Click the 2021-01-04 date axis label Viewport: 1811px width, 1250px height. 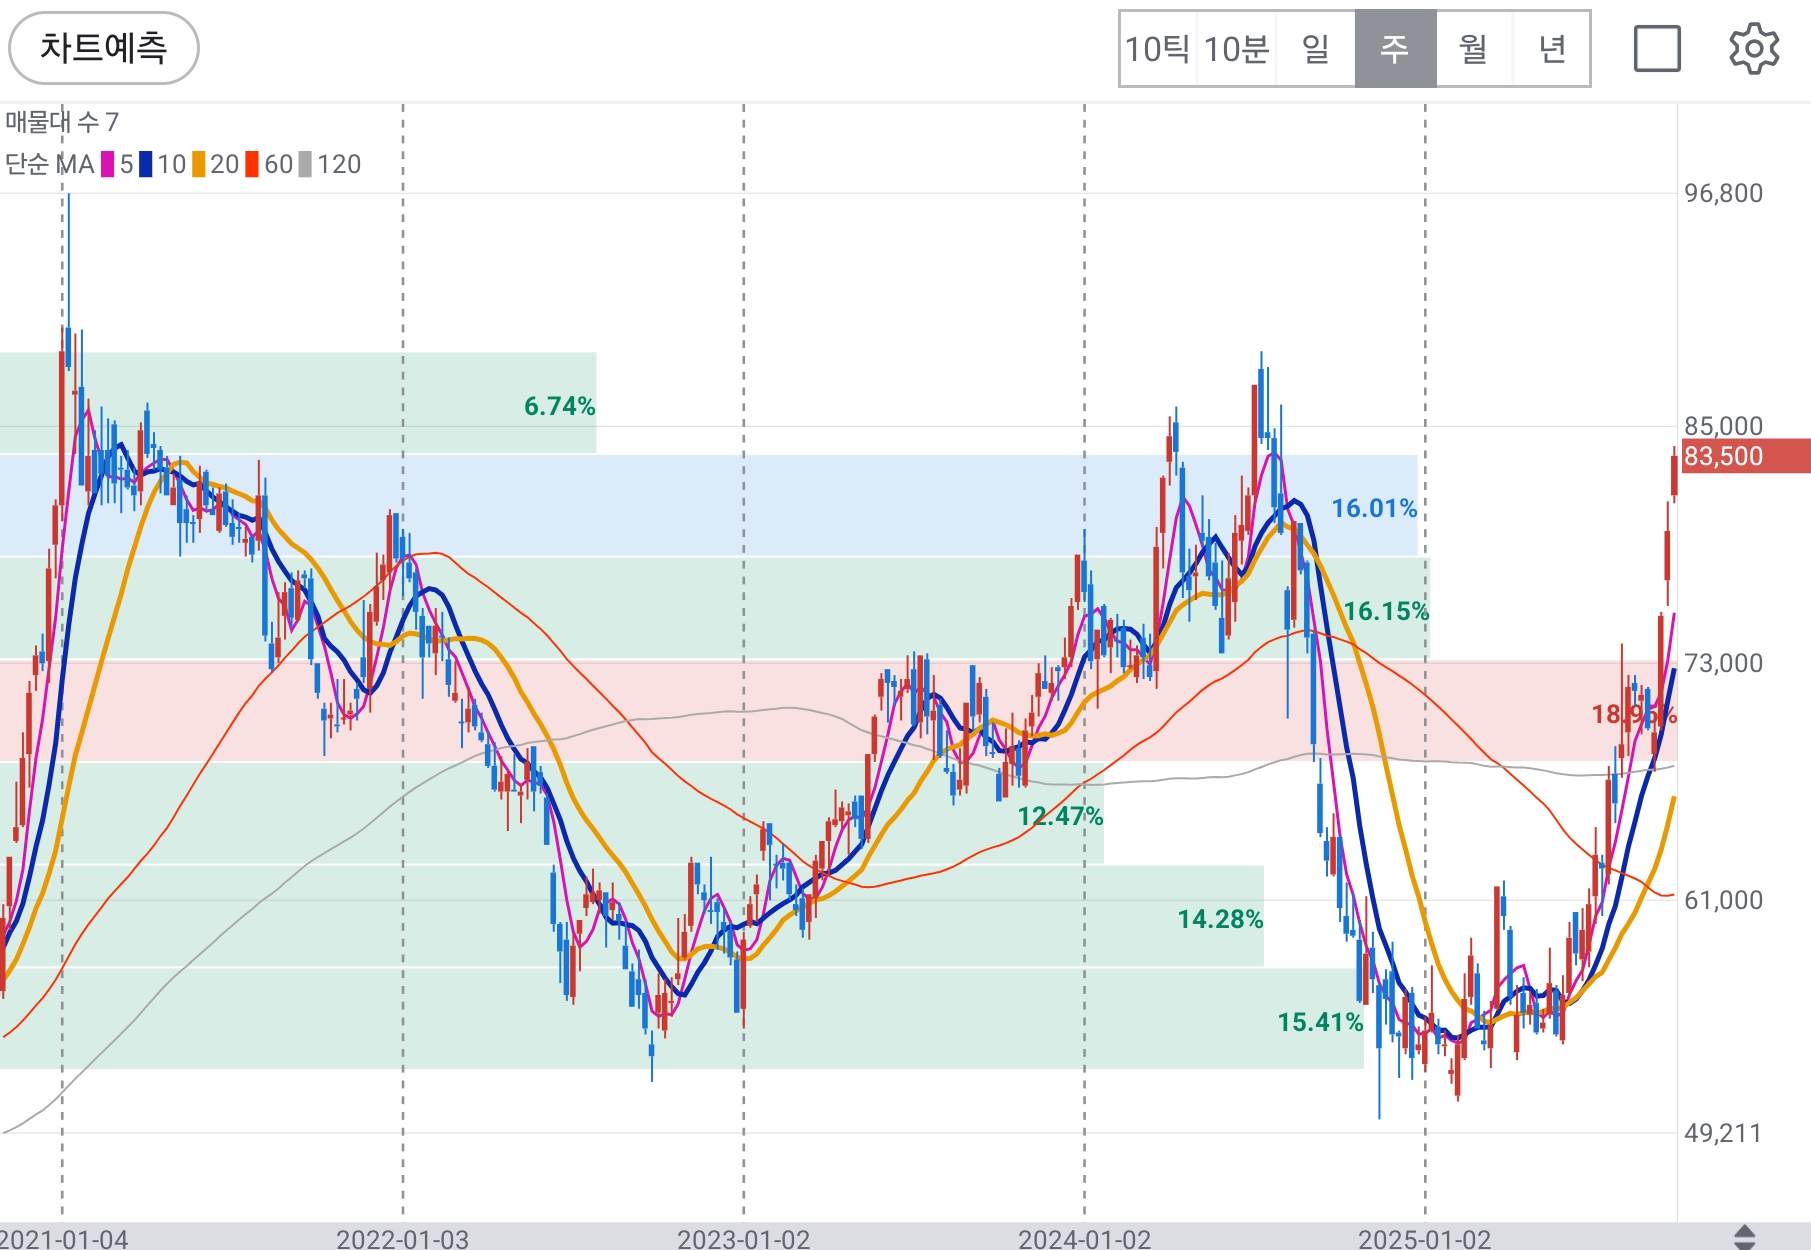coord(64,1239)
